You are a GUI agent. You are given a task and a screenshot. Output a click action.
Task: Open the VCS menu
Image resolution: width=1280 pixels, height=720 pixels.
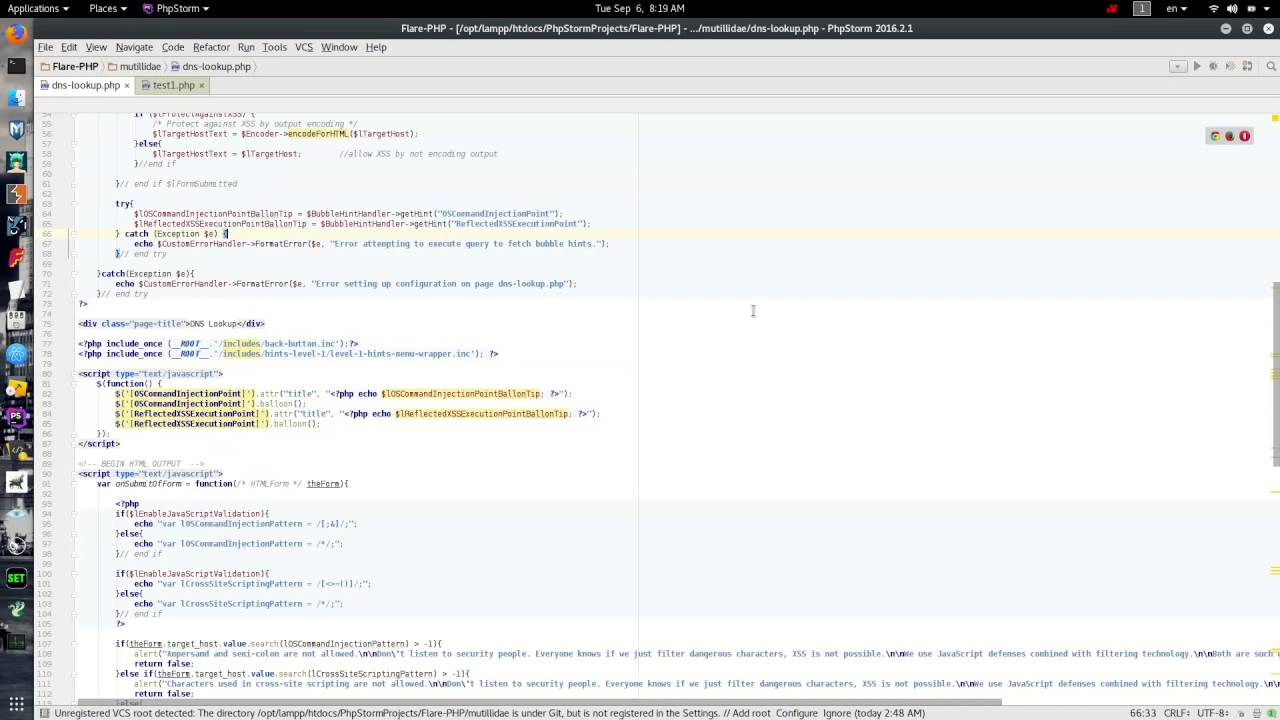pos(304,47)
